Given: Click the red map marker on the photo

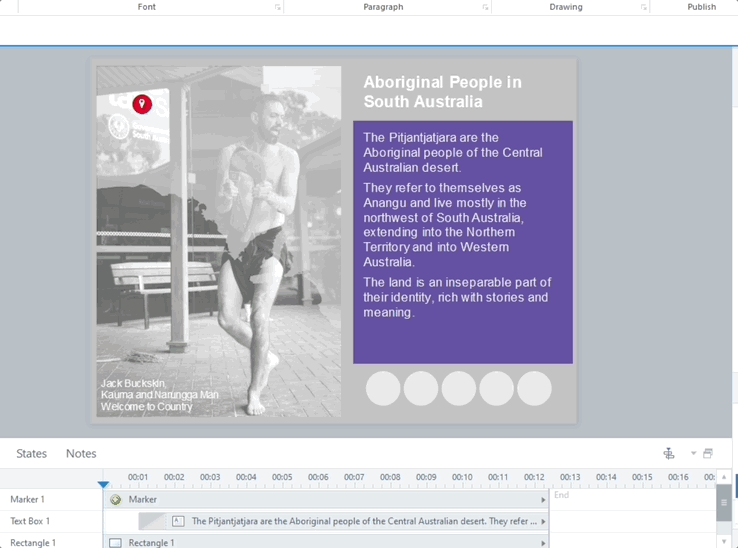Looking at the screenshot, I should tap(142, 104).
